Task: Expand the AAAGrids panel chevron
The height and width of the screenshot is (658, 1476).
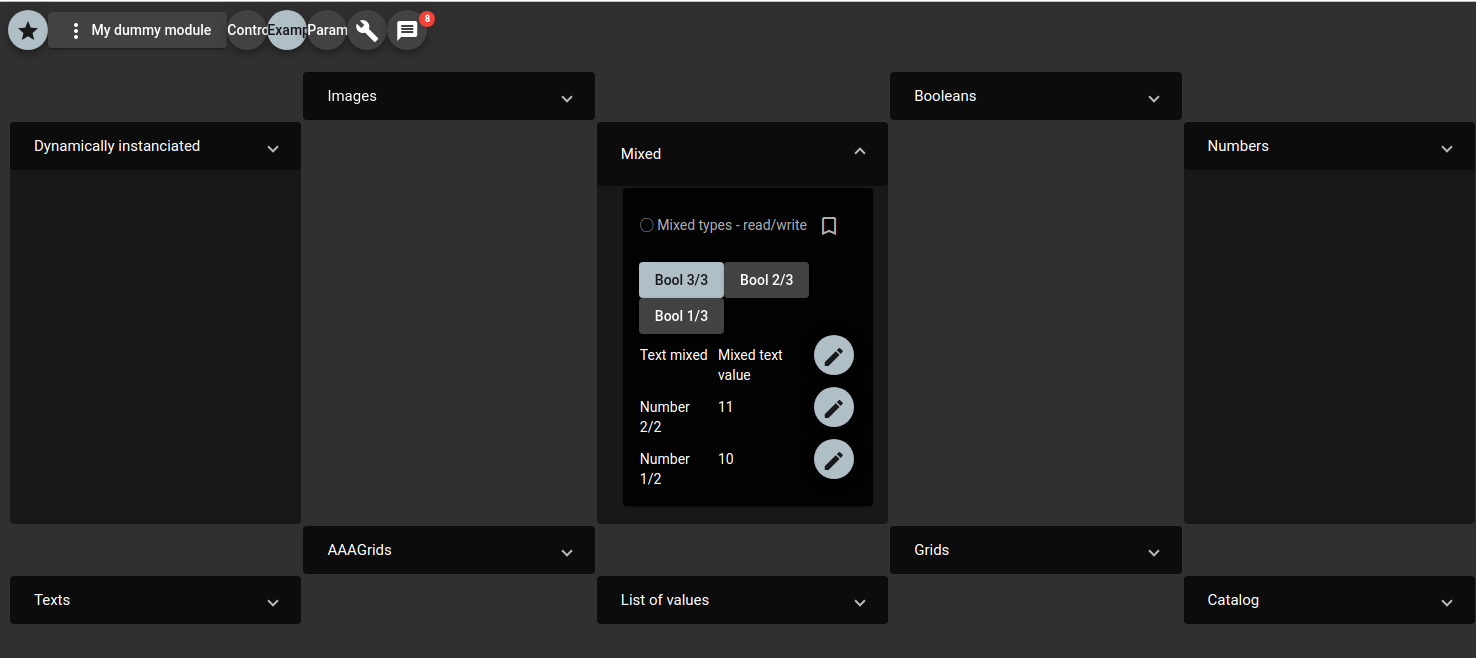Action: click(567, 552)
